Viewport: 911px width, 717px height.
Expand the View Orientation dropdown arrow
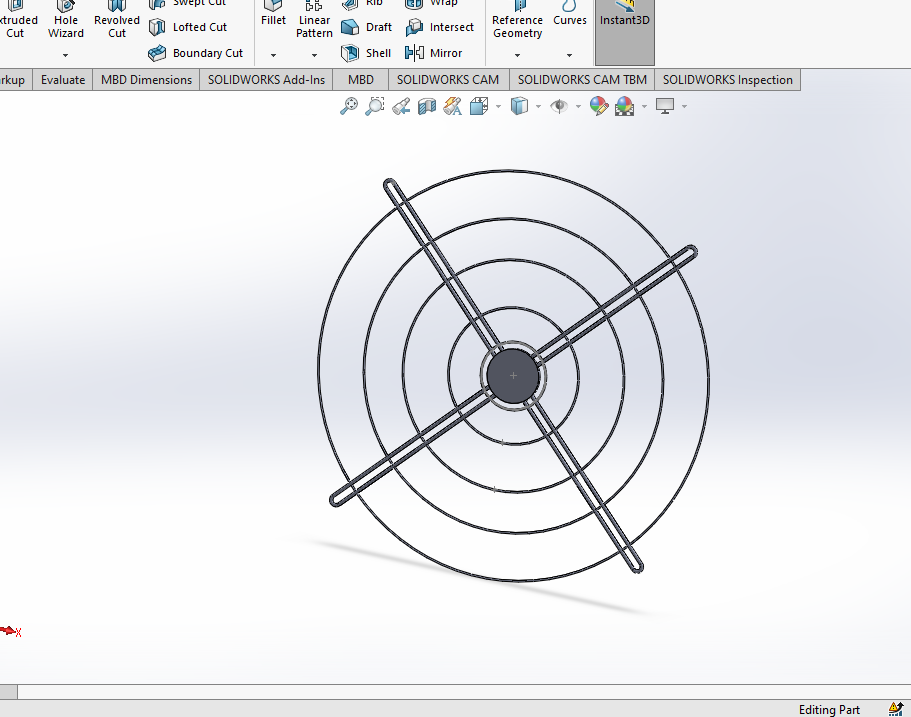pyautogui.click(x=498, y=106)
